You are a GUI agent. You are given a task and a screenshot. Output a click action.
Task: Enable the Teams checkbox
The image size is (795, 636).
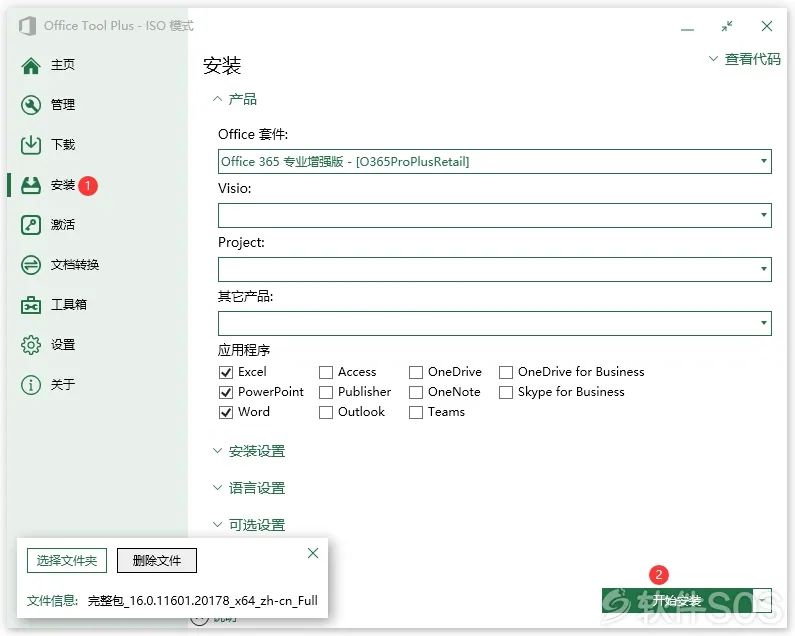416,412
